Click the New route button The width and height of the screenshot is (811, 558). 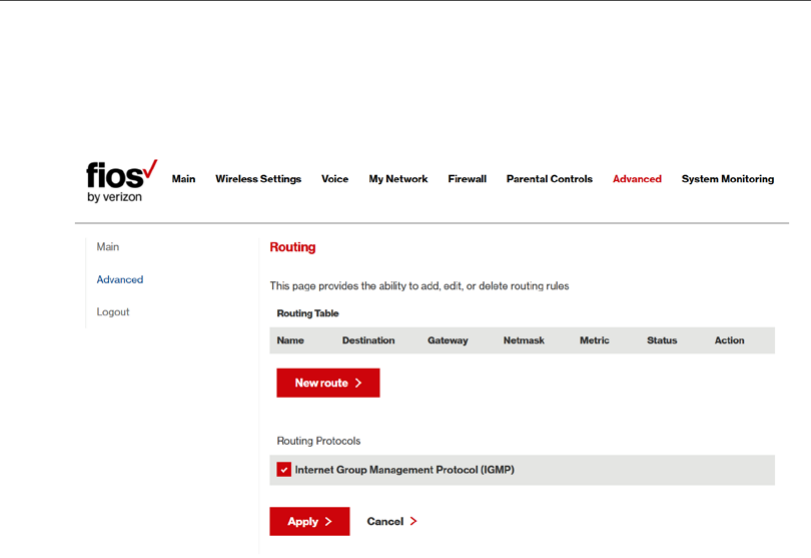click(x=328, y=383)
